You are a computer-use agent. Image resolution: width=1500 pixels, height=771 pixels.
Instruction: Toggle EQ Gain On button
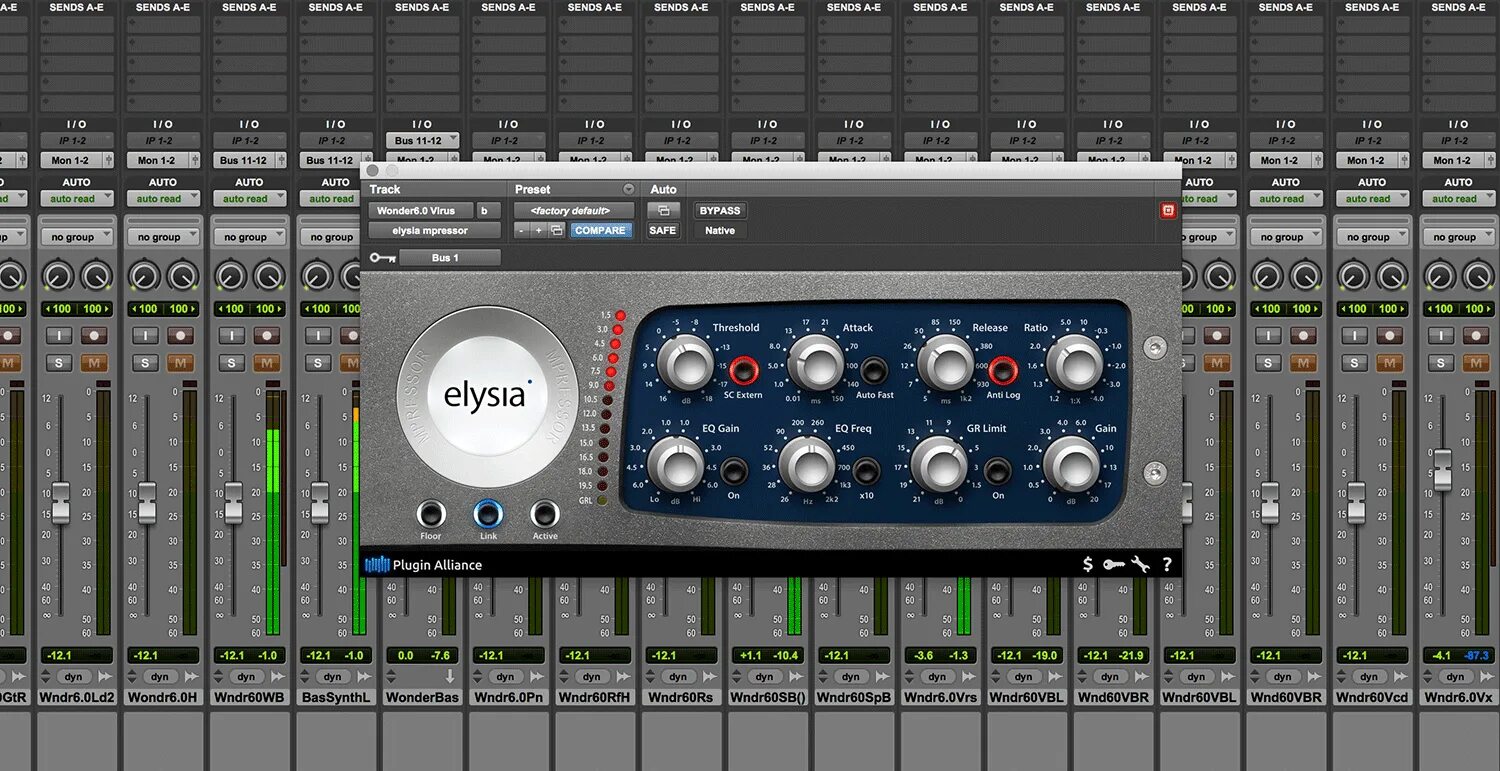pyautogui.click(x=734, y=471)
